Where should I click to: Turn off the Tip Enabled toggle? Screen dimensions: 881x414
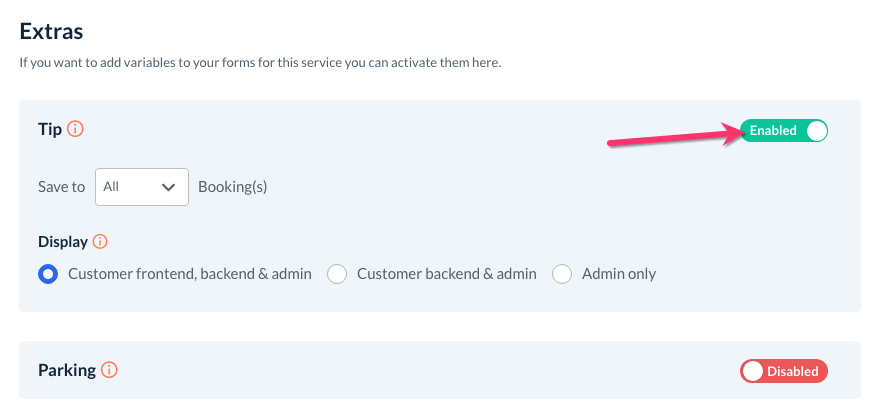pyautogui.click(x=784, y=131)
